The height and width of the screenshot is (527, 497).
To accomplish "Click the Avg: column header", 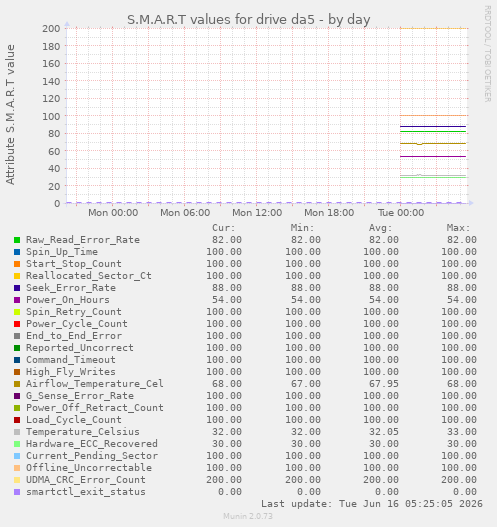I will pos(380,228).
